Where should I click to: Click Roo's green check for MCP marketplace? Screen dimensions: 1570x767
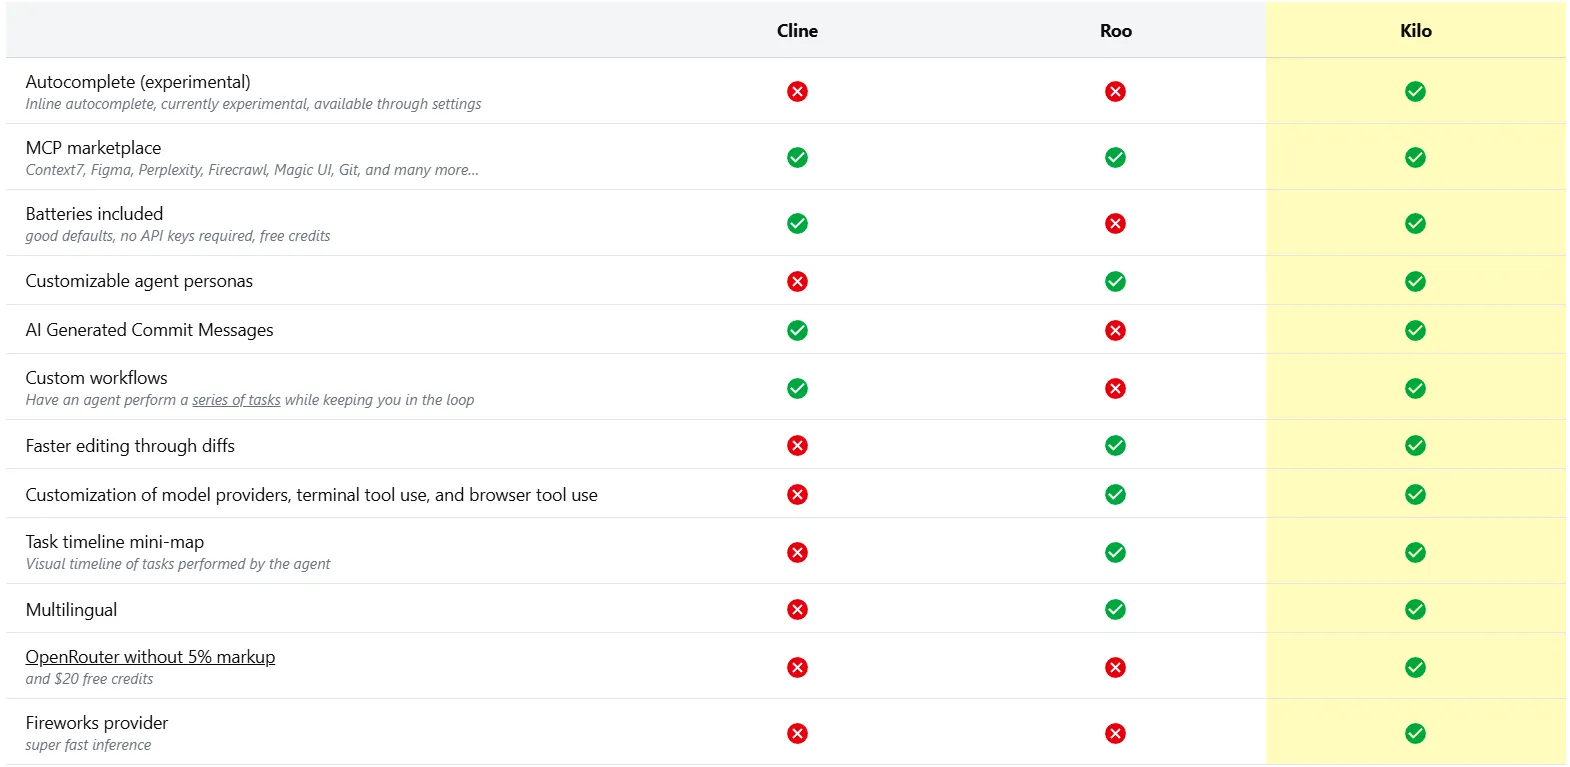pos(1115,157)
